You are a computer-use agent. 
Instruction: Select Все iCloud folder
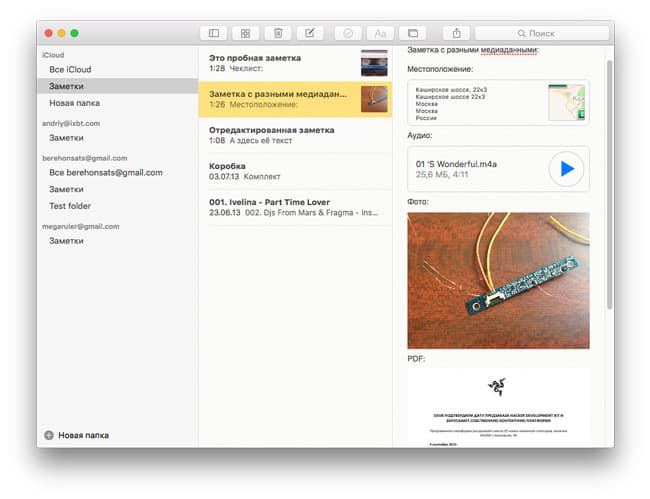coord(117,70)
